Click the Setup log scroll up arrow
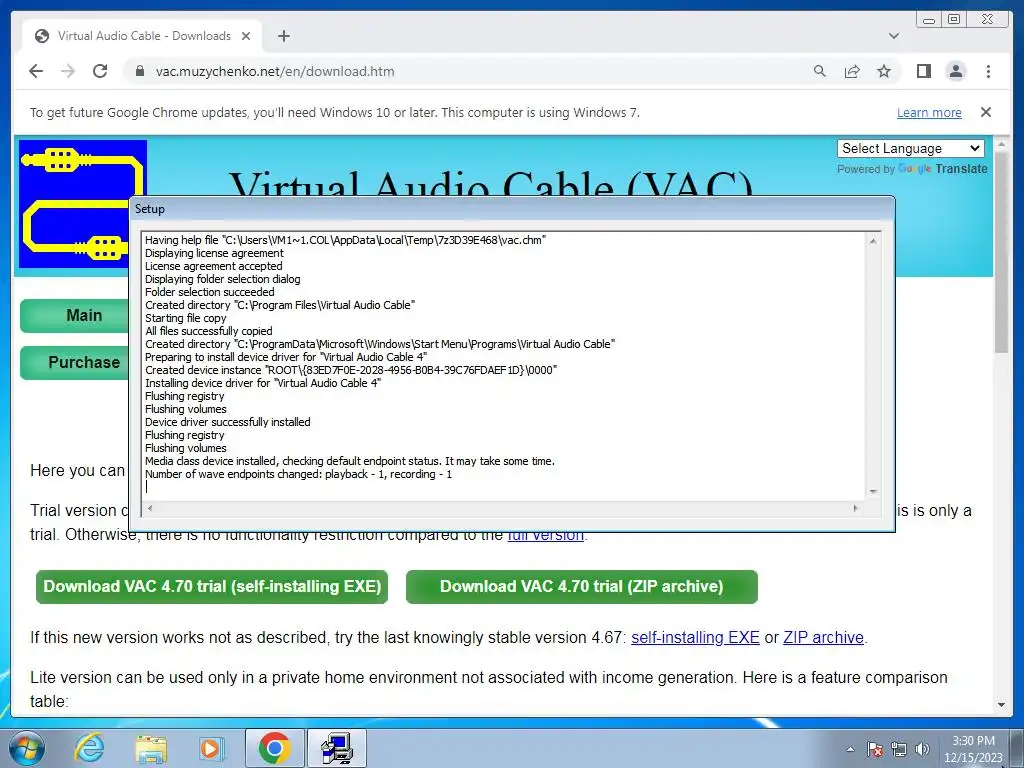The width and height of the screenshot is (1024, 768). point(873,240)
